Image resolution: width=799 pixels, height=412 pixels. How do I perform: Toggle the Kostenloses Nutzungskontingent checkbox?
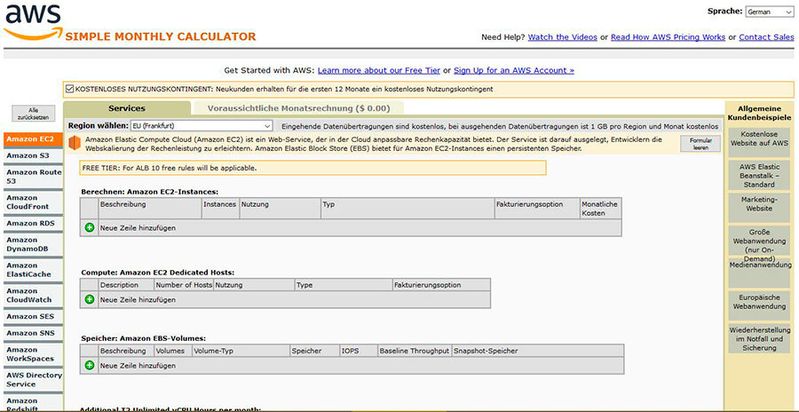(70, 89)
